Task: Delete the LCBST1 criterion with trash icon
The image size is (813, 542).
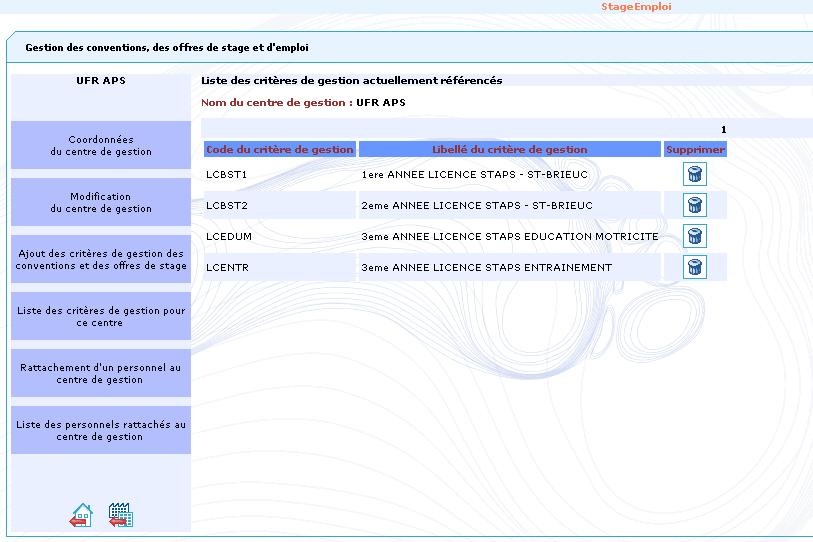Action: point(695,174)
